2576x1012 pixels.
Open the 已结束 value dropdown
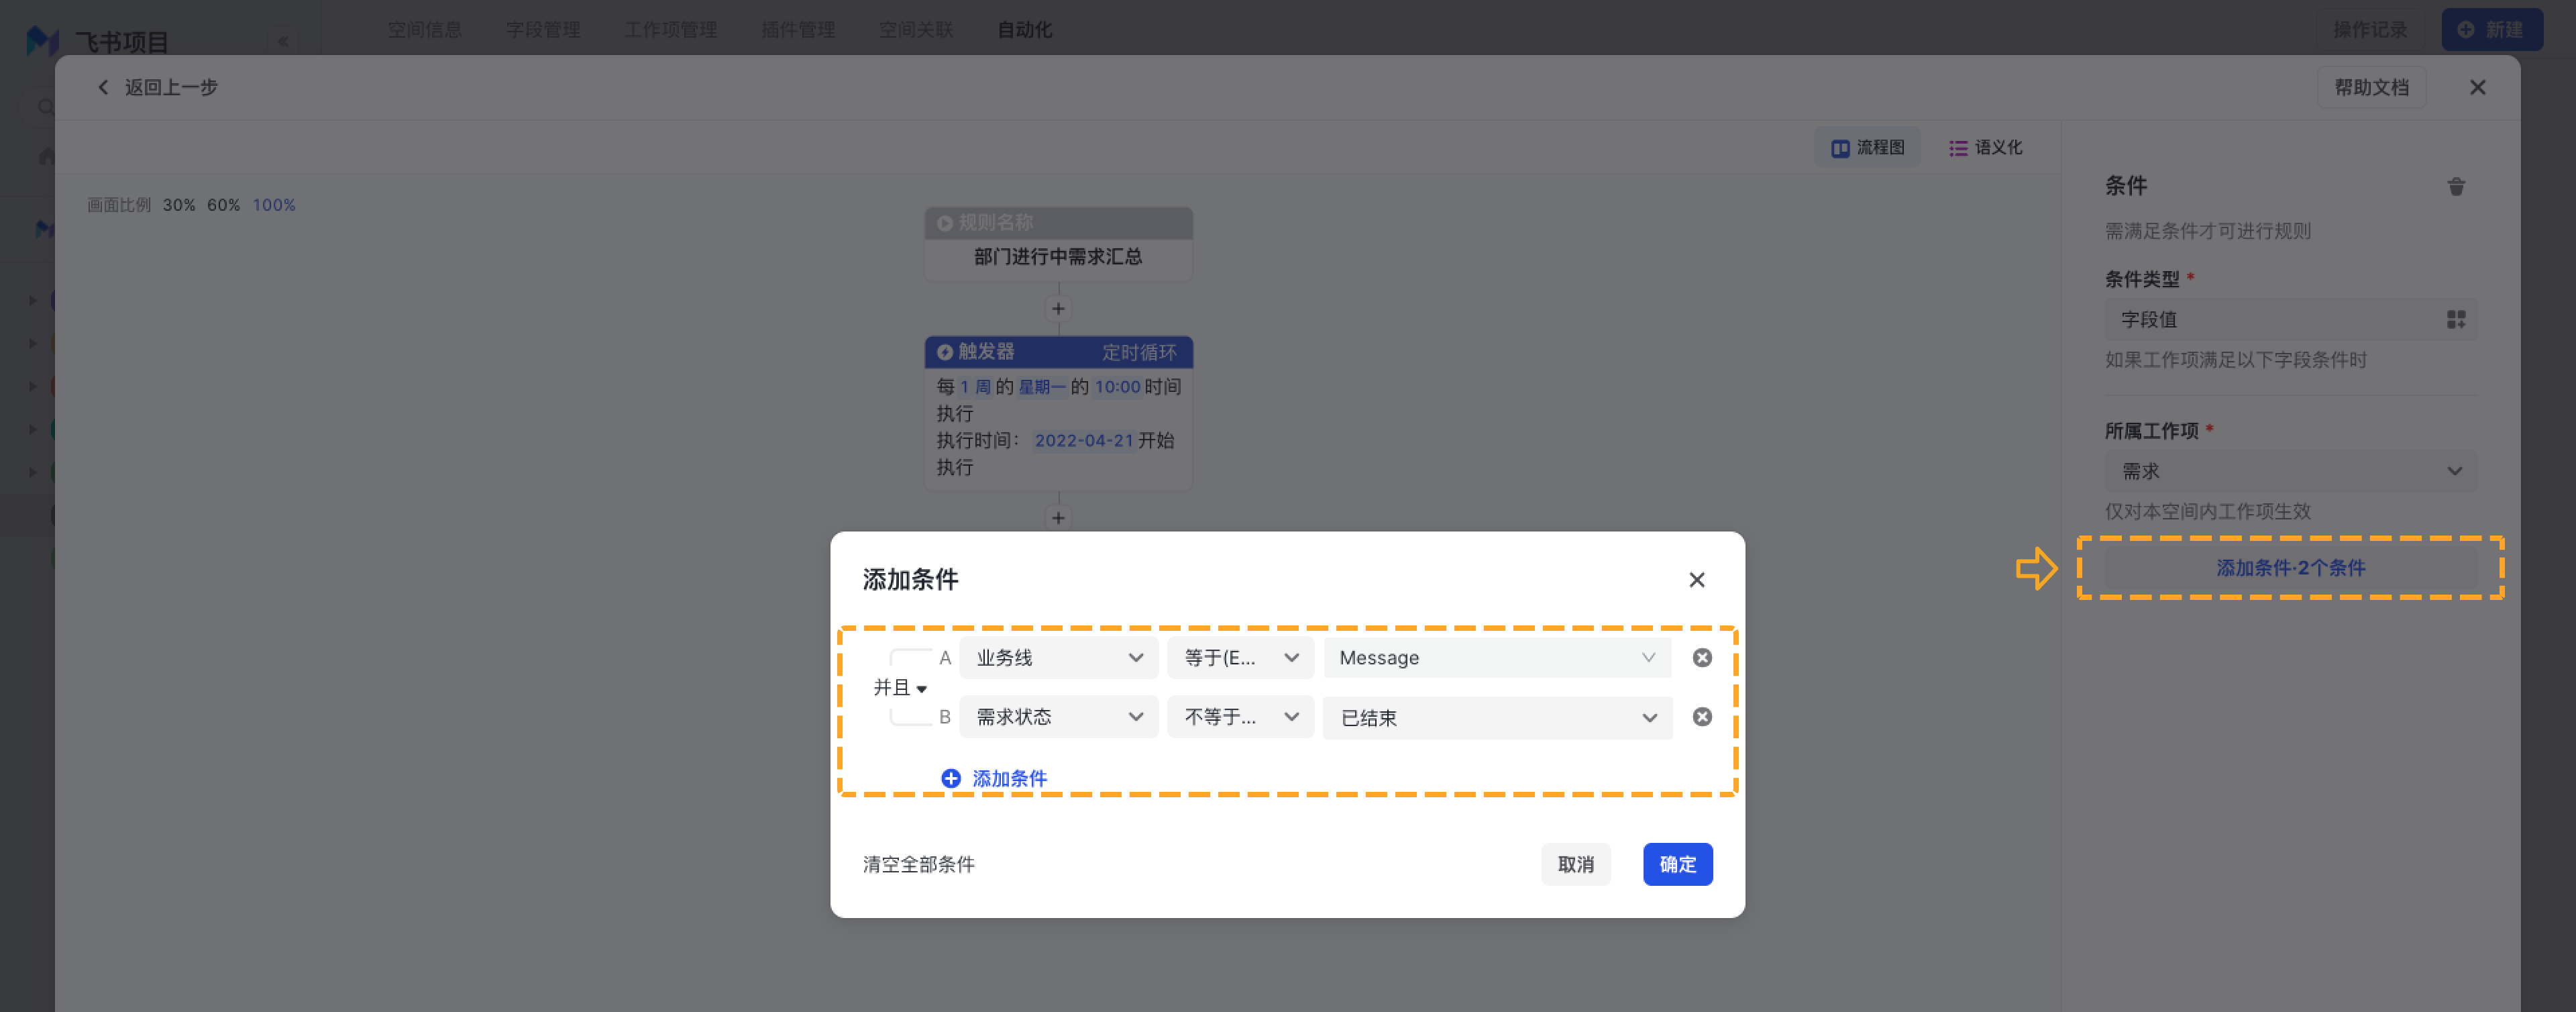click(1497, 717)
